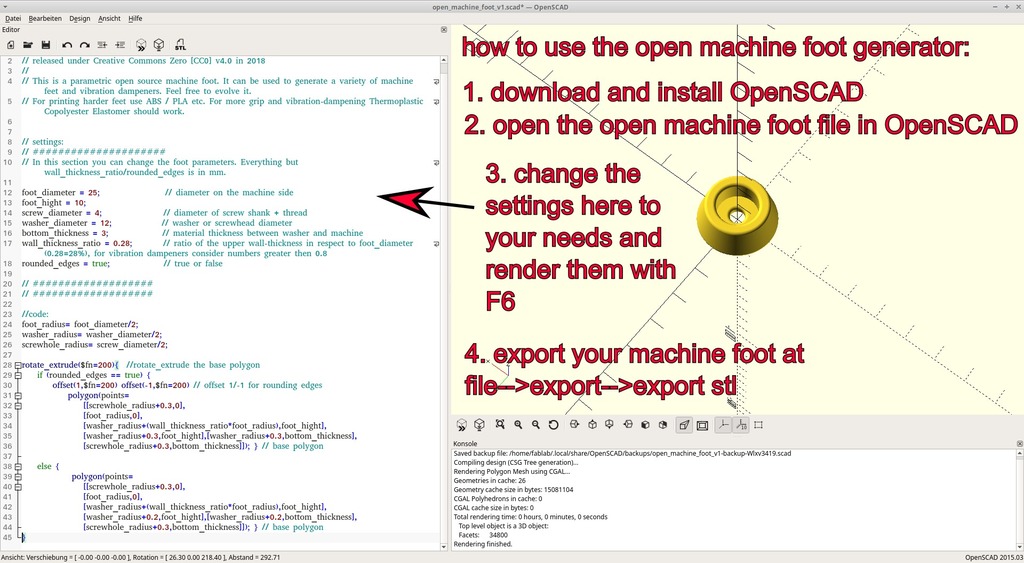
Task: Collapse the rotate_extrude block on line 28
Action: tap(18, 365)
